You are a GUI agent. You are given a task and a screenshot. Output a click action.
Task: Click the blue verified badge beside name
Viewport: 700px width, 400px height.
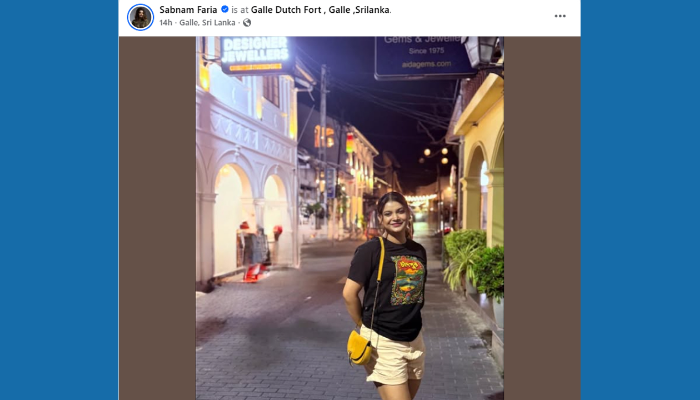click(225, 9)
